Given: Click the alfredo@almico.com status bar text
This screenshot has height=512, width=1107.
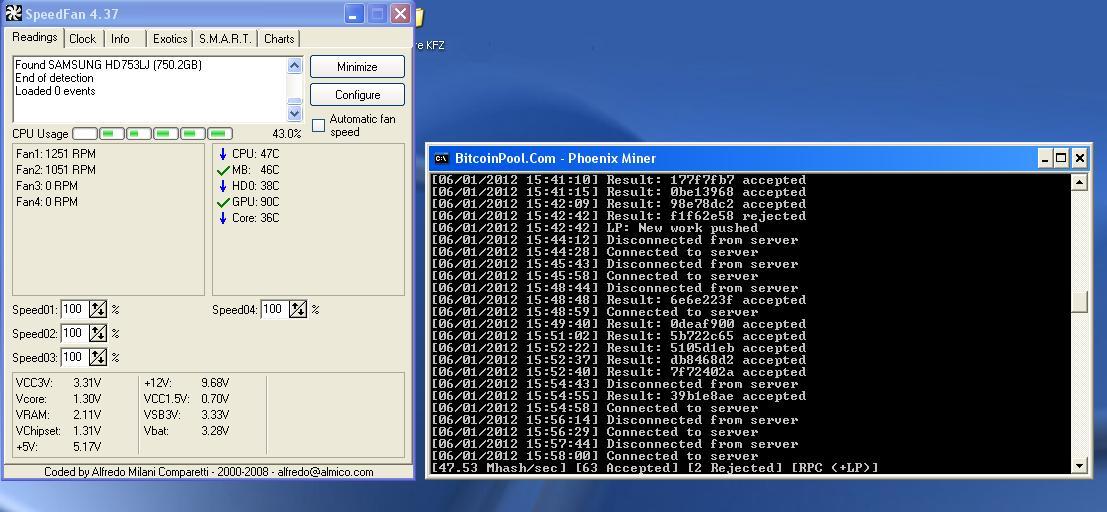Looking at the screenshot, I should 325,472.
